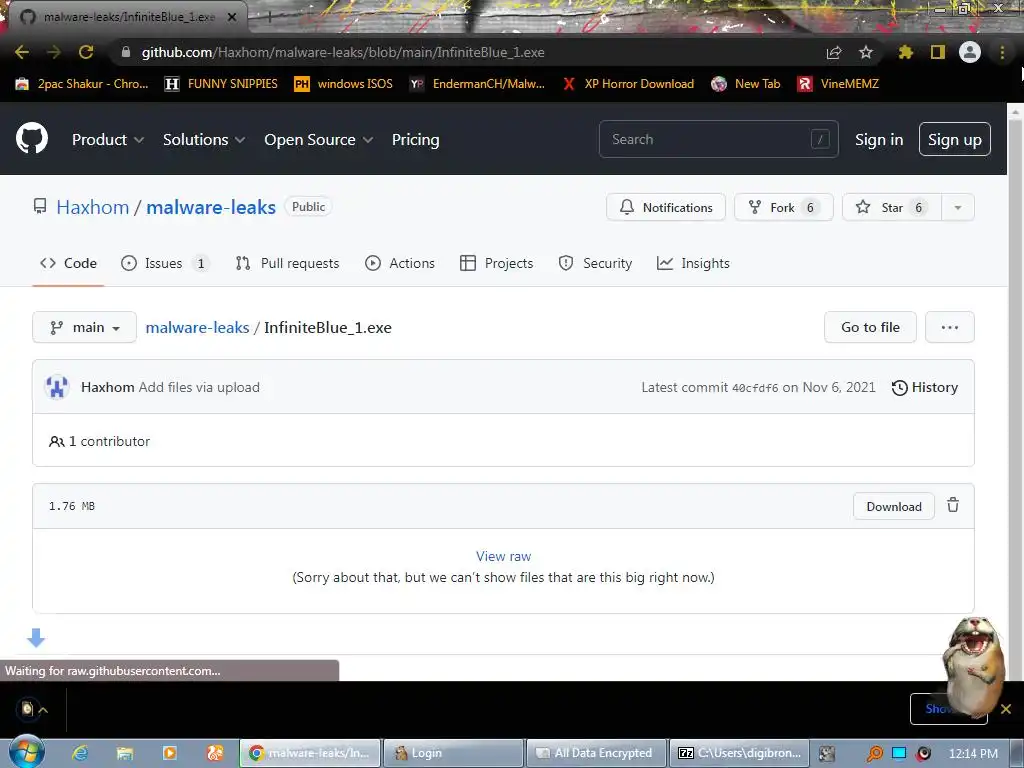Open Haxhom owner link in repo title
This screenshot has width=1024, height=768.
pyautogui.click(x=93, y=207)
